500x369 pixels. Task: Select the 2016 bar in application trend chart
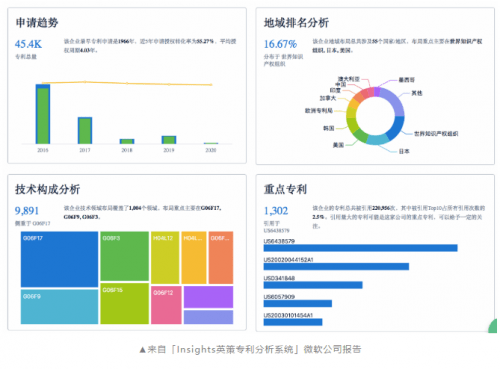click(43, 114)
